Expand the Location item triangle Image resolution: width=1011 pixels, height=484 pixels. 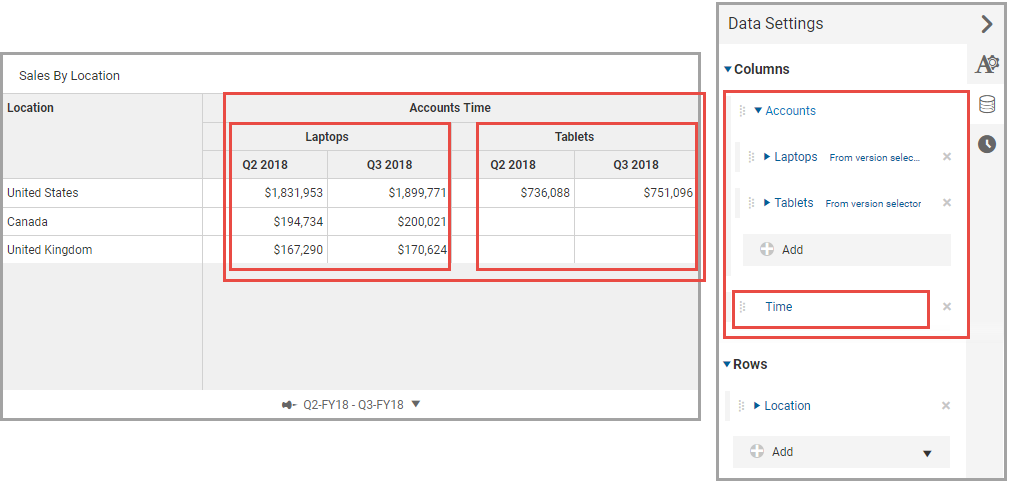pos(758,405)
